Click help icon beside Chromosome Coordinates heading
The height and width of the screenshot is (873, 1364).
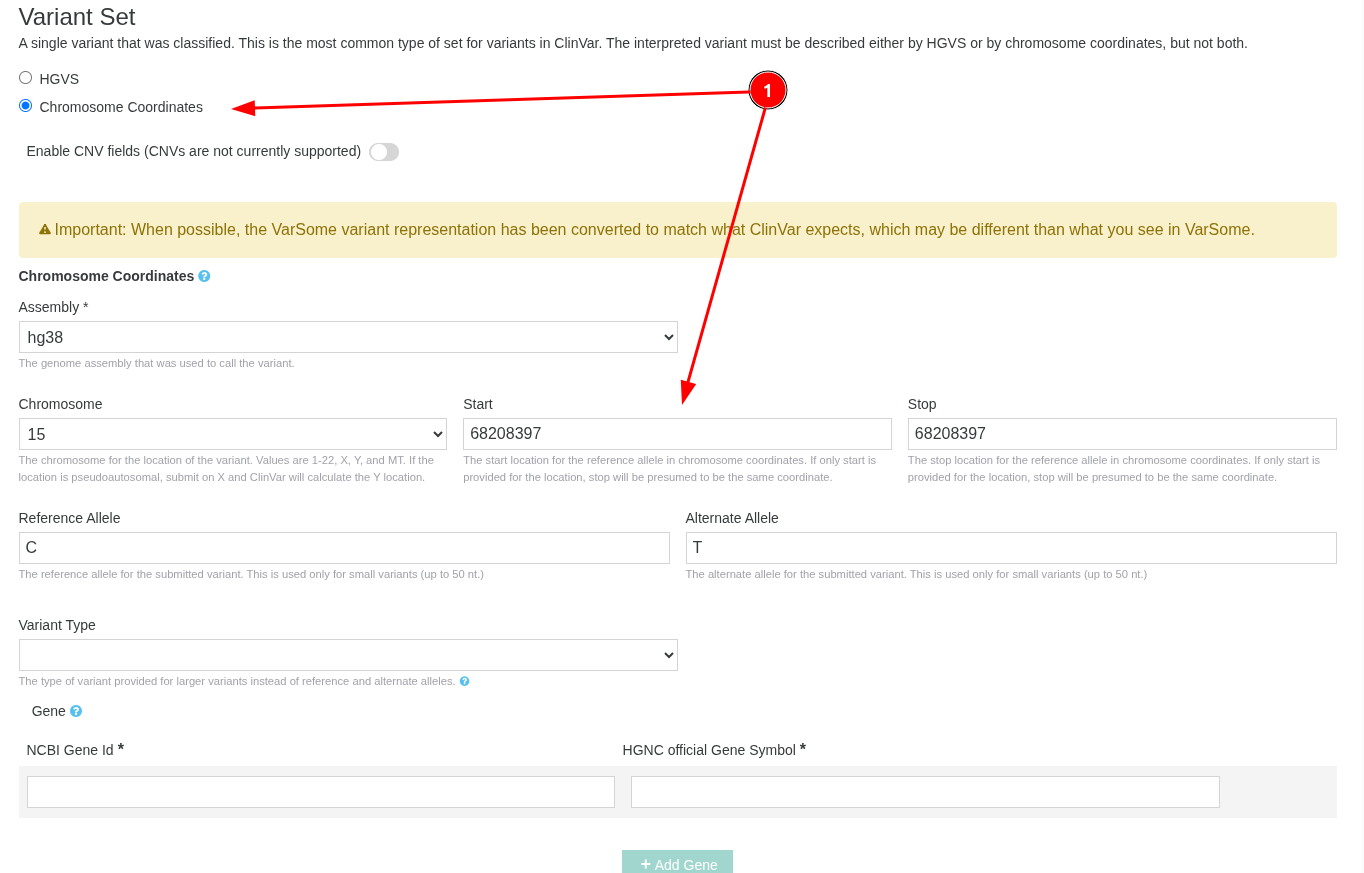pos(204,276)
